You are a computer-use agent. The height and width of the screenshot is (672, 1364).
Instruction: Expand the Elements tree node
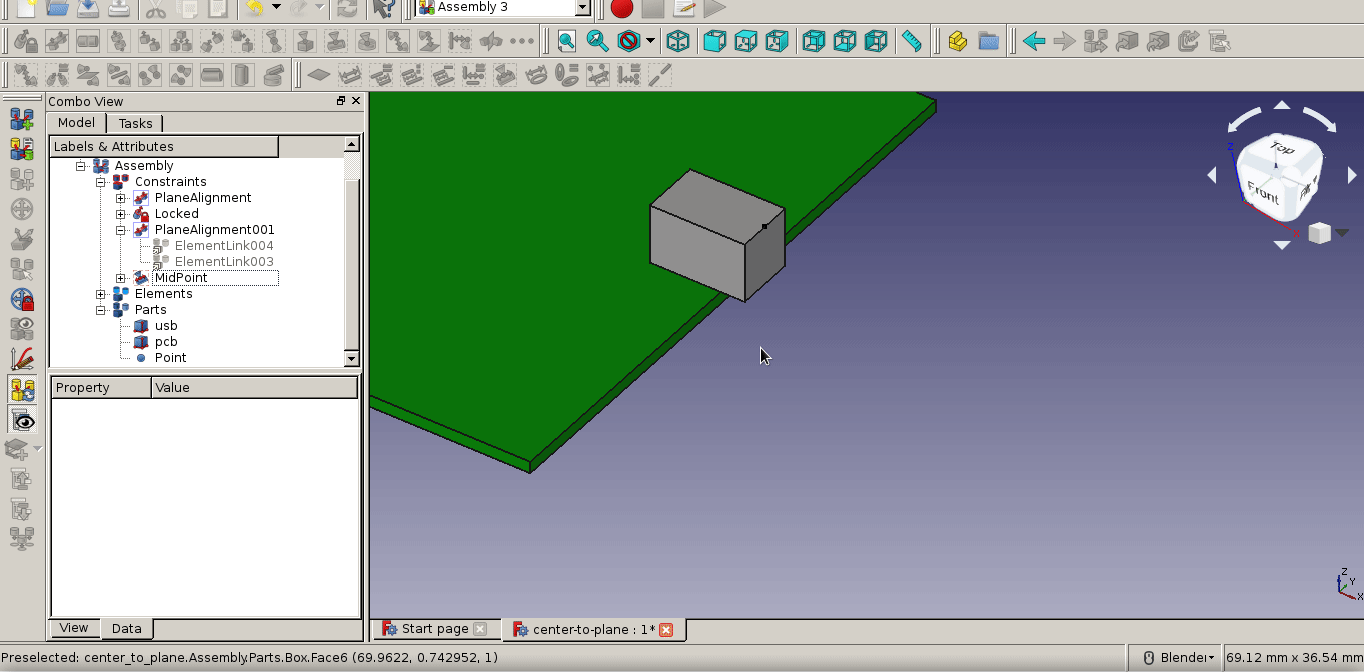101,293
